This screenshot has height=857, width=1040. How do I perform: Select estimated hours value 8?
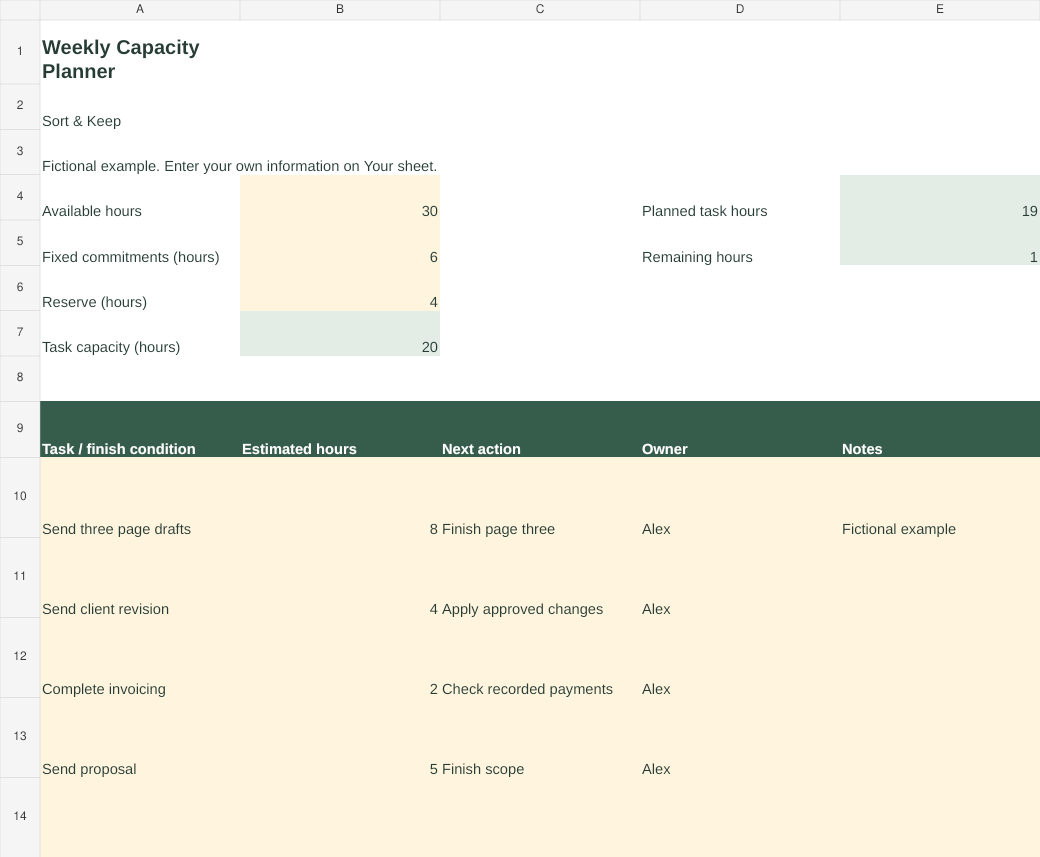pyautogui.click(x=340, y=497)
